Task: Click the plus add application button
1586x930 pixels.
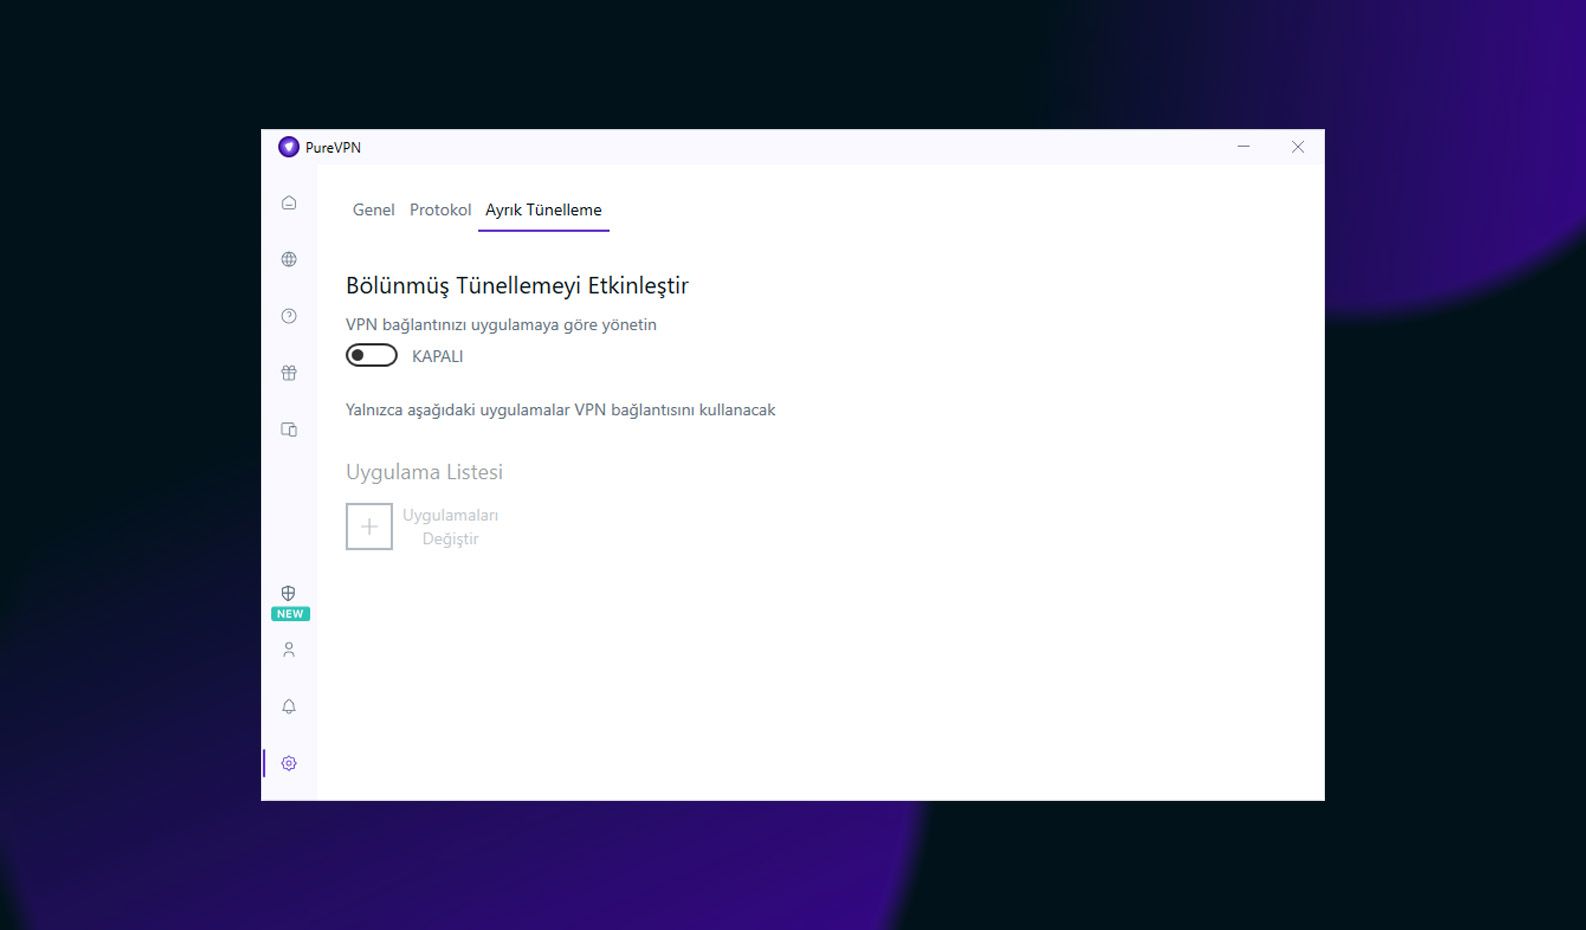Action: tap(369, 526)
